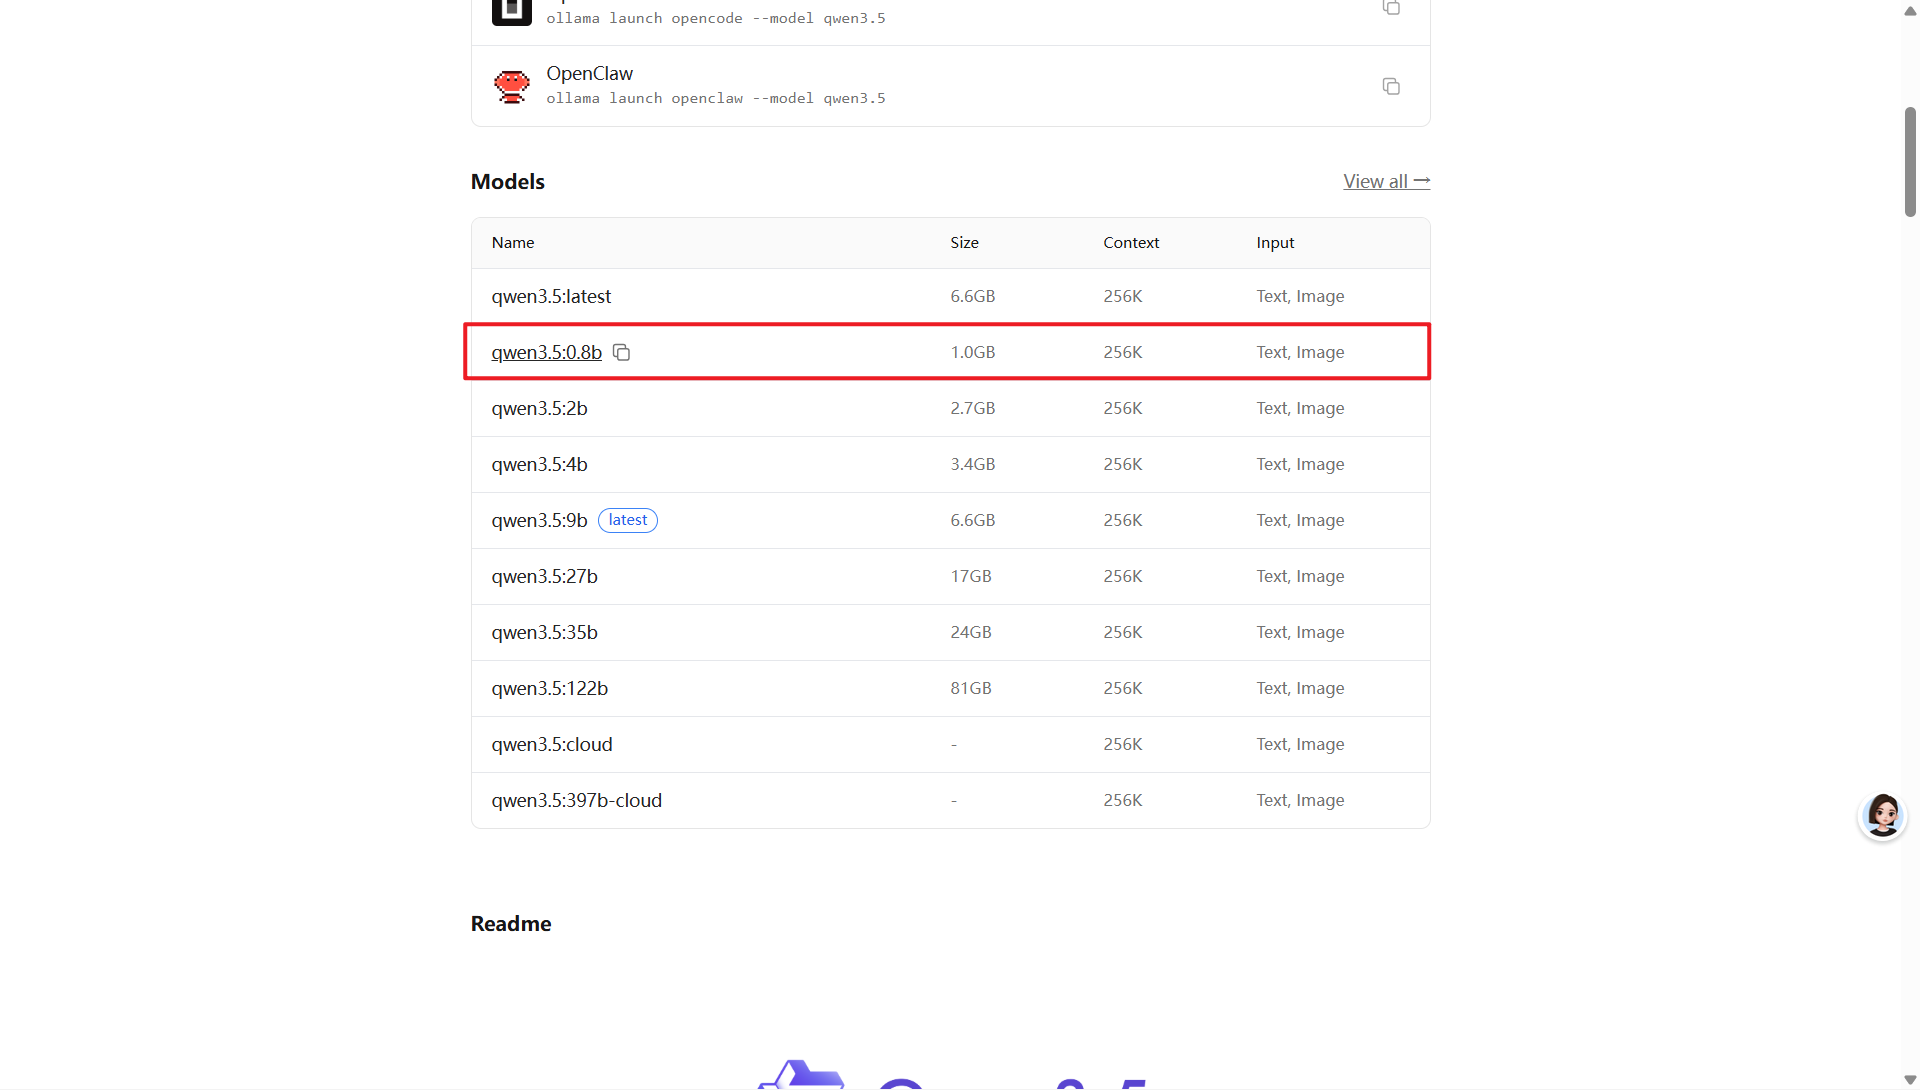Screen dimensions: 1920x1090
Task: Open the qwen3.5:0.8b model link
Action: 546,352
